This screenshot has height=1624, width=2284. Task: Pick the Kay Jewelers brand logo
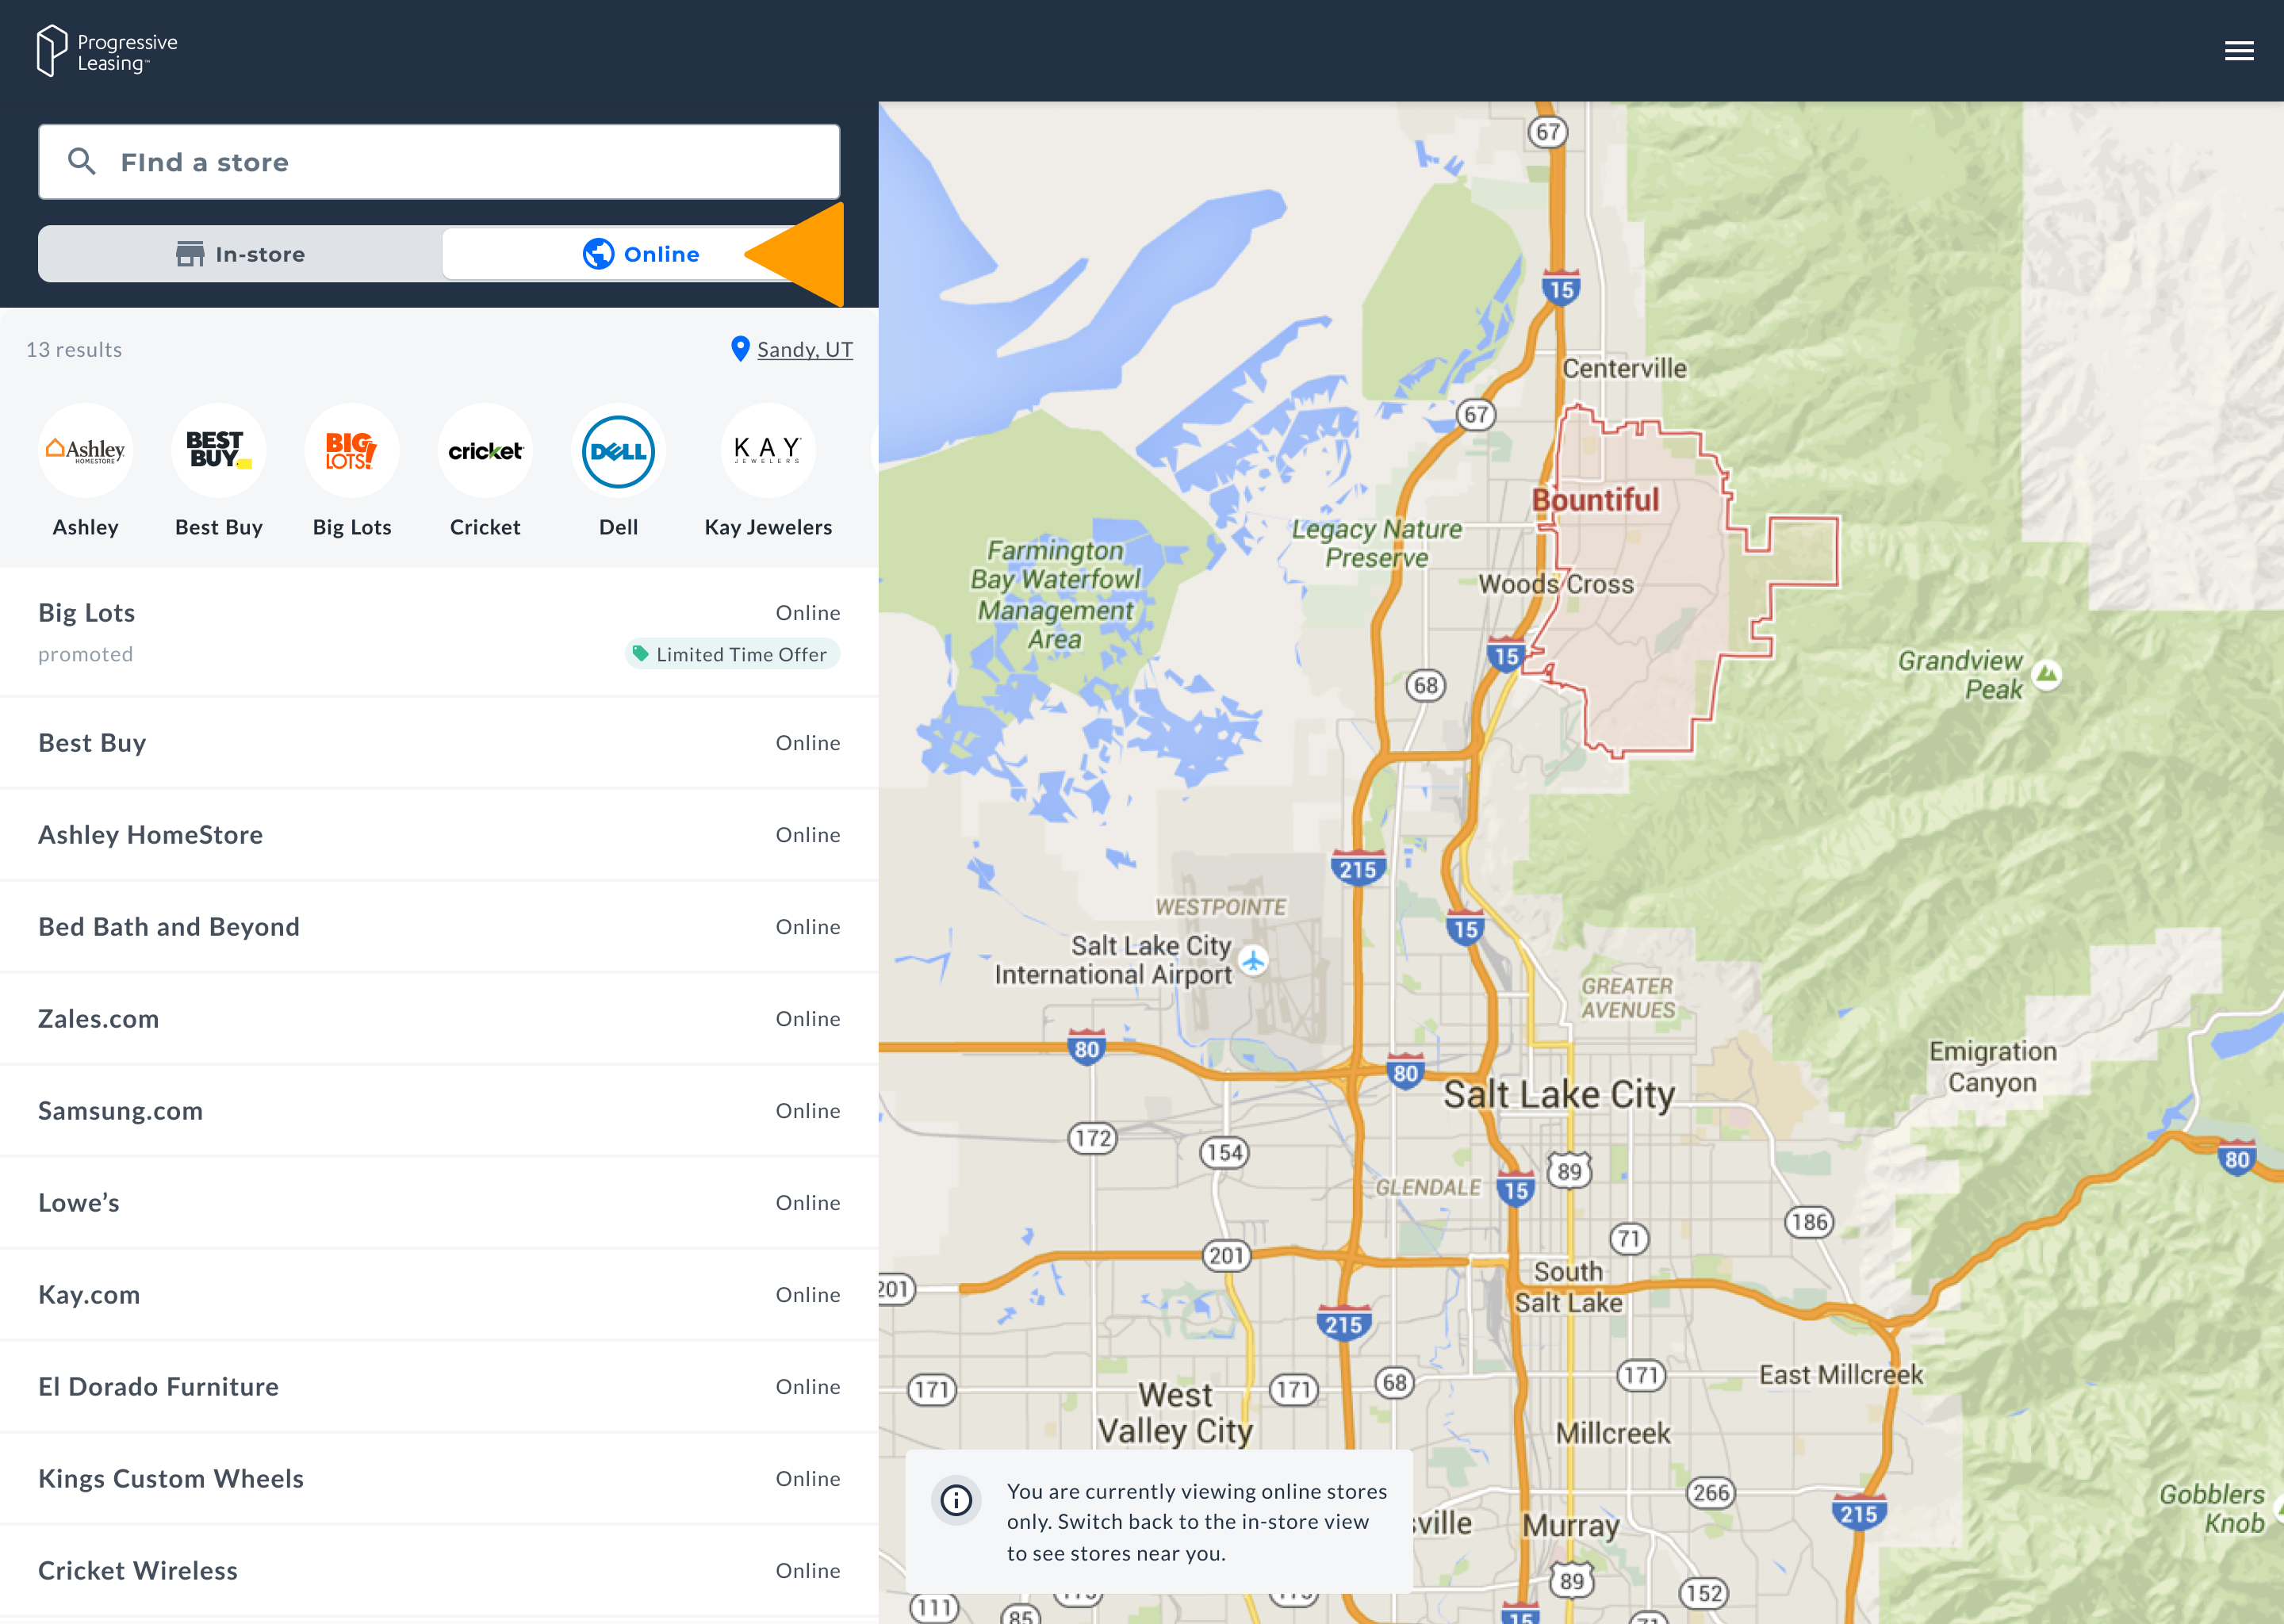pos(767,451)
